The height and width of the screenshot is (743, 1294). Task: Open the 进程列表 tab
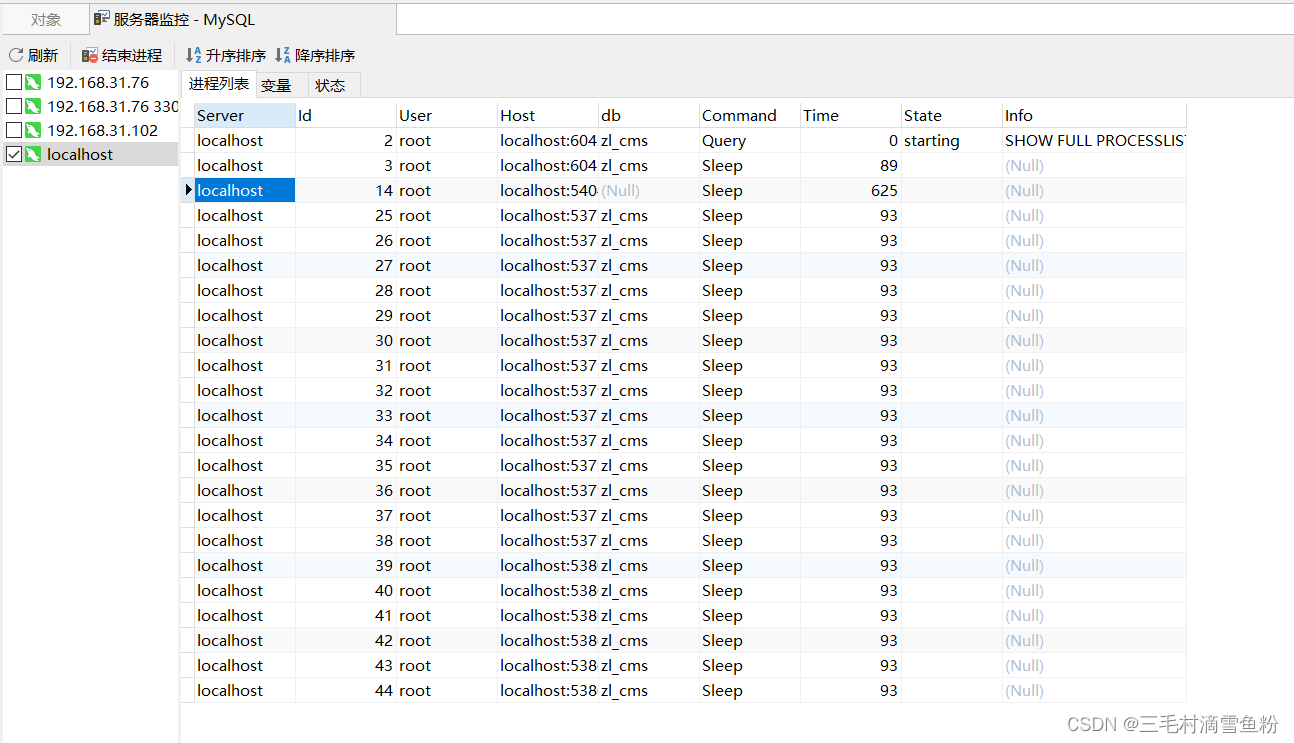(x=219, y=85)
